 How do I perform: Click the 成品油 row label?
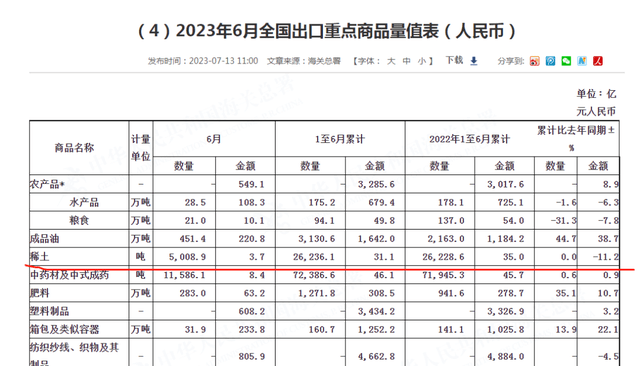[44, 239]
